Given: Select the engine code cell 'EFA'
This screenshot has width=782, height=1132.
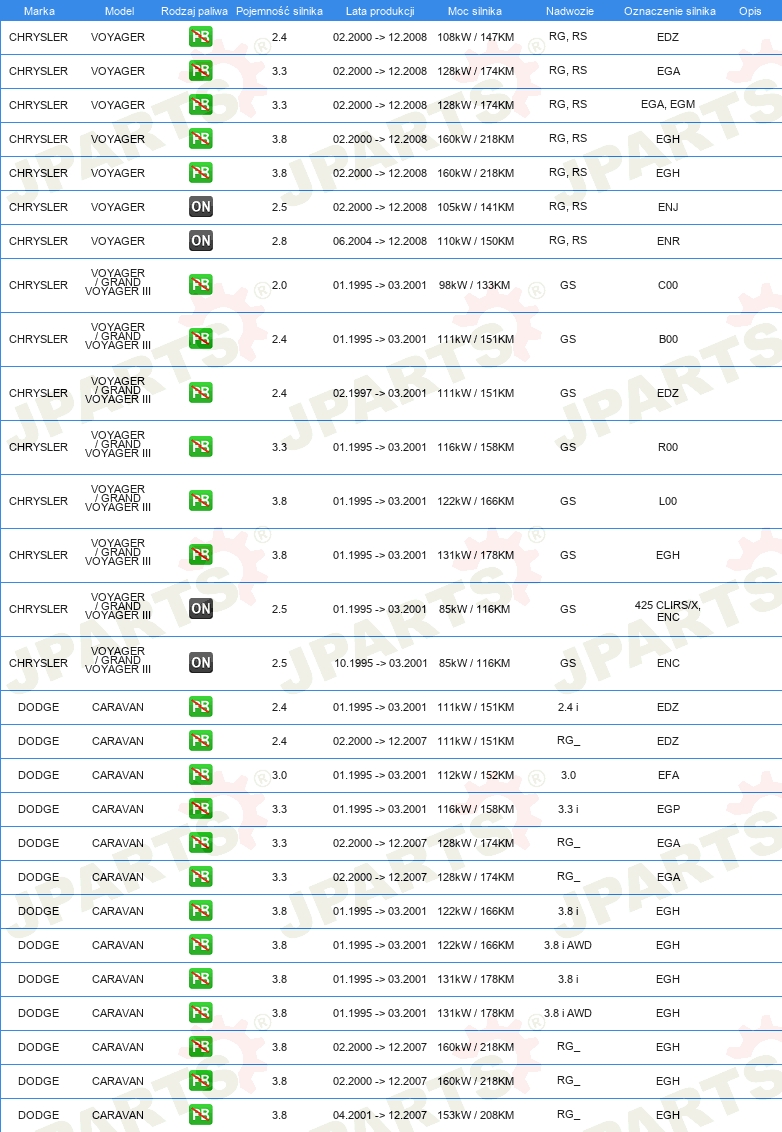Looking at the screenshot, I should (668, 775).
